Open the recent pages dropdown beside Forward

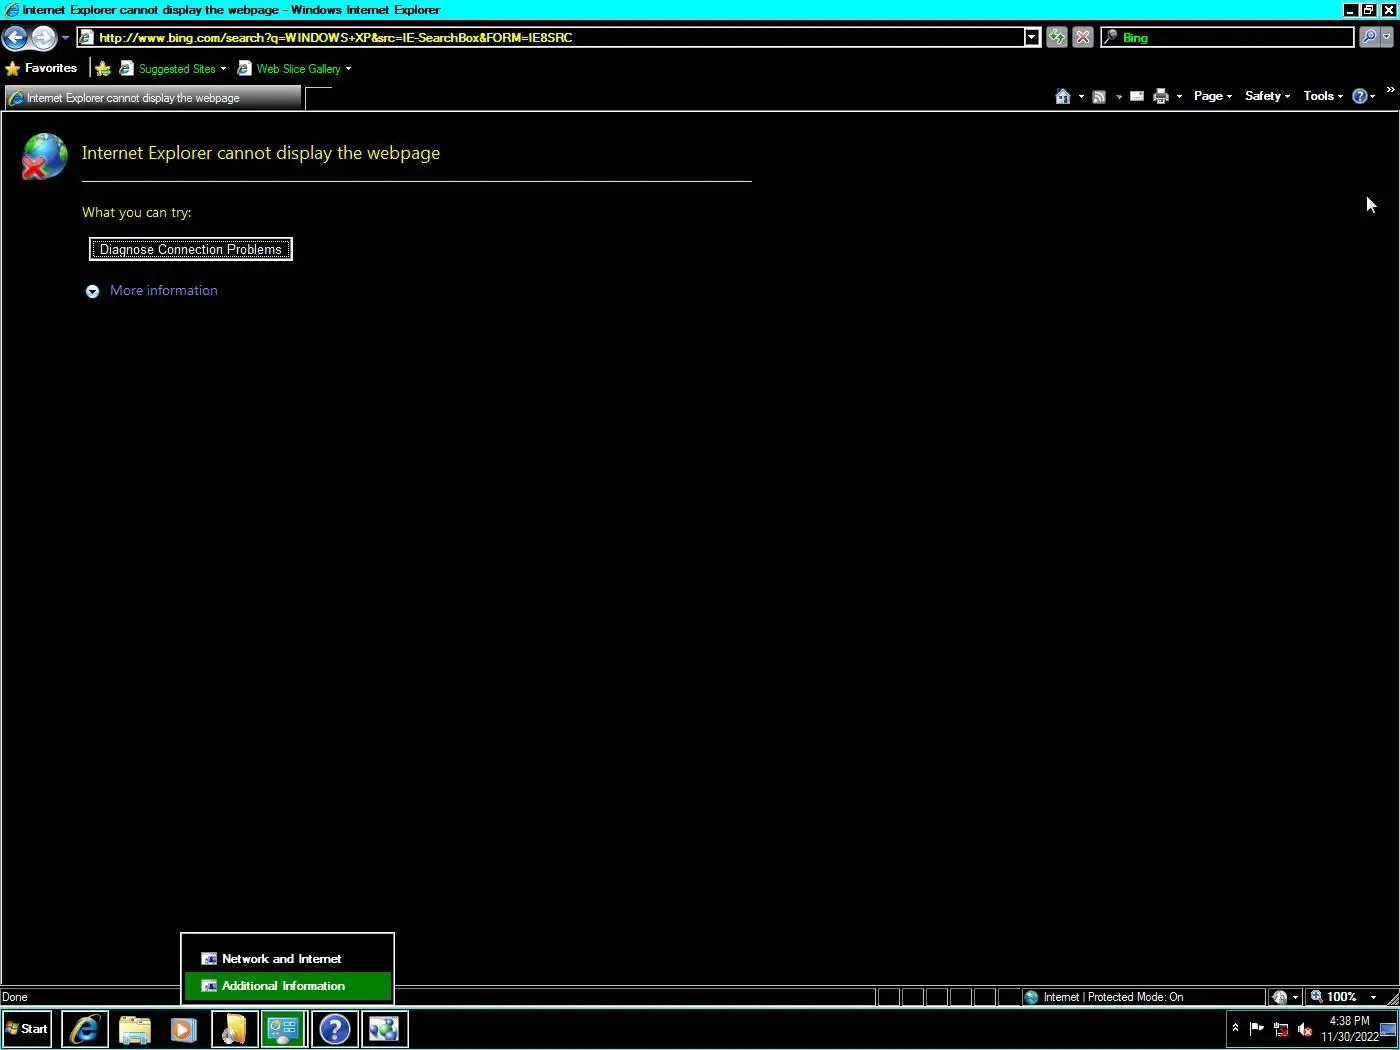(65, 38)
